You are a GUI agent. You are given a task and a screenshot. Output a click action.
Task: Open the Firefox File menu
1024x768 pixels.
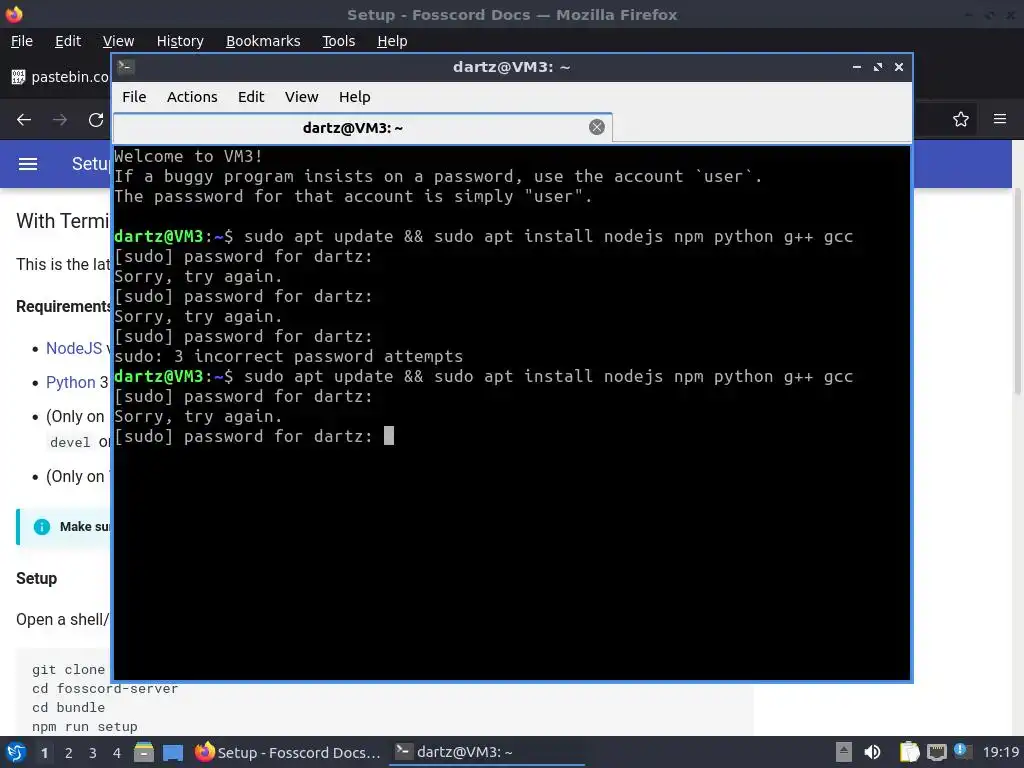point(22,41)
